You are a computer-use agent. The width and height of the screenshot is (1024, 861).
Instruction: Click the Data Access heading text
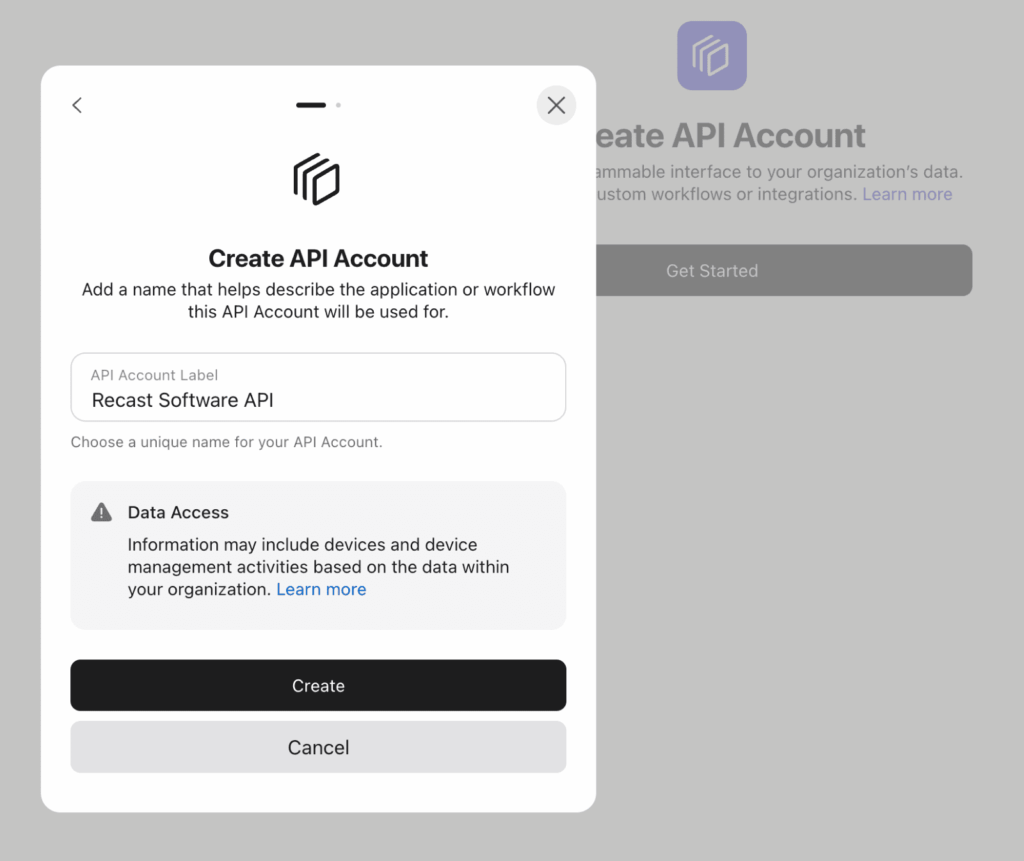click(x=178, y=512)
